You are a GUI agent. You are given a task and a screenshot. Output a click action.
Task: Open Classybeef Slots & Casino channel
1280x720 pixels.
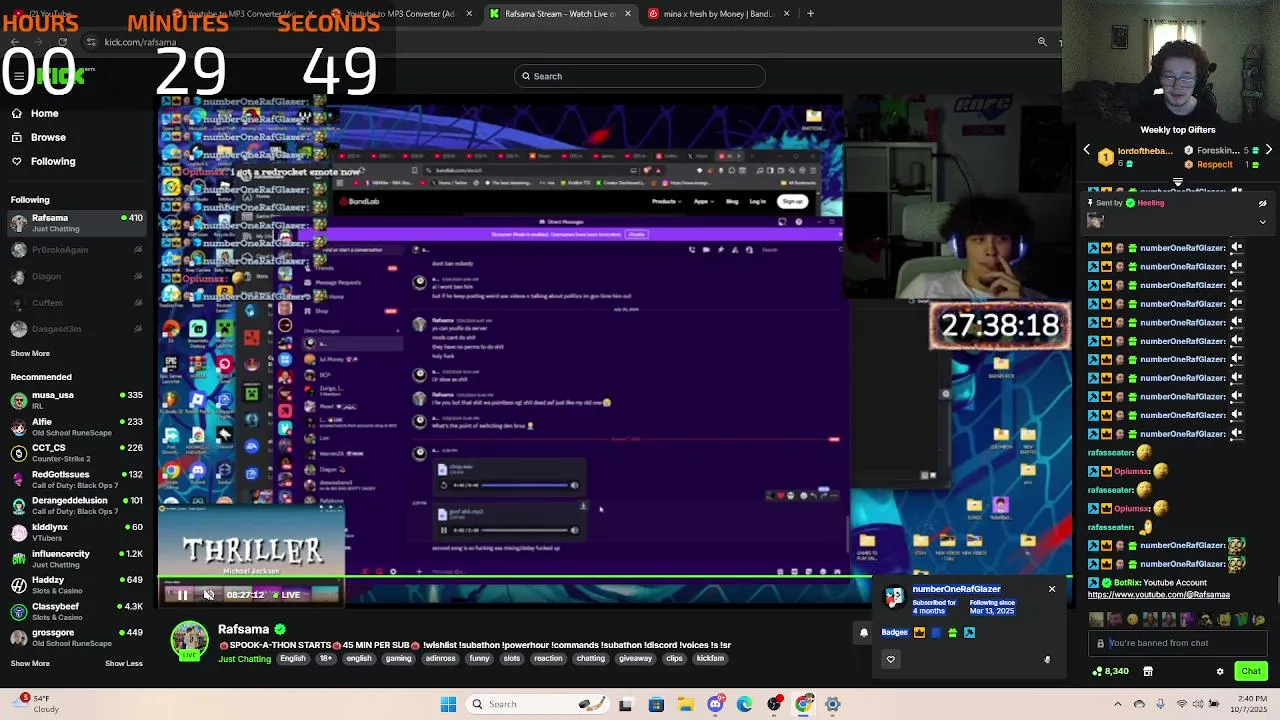pyautogui.click(x=78, y=611)
